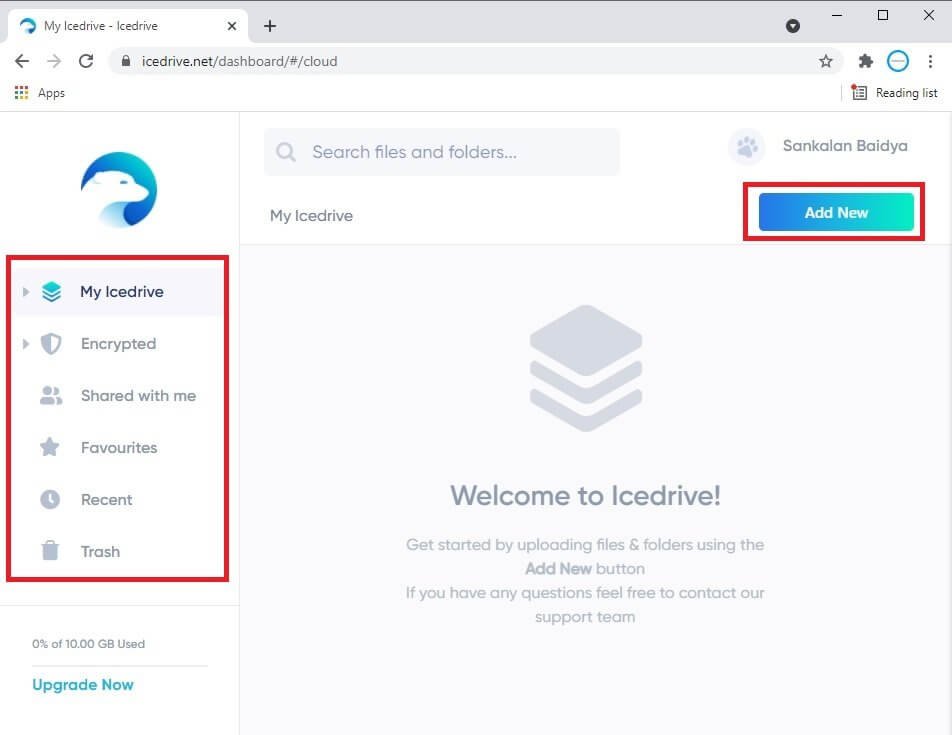Open a new browser tab
952x735 pixels.
click(270, 26)
